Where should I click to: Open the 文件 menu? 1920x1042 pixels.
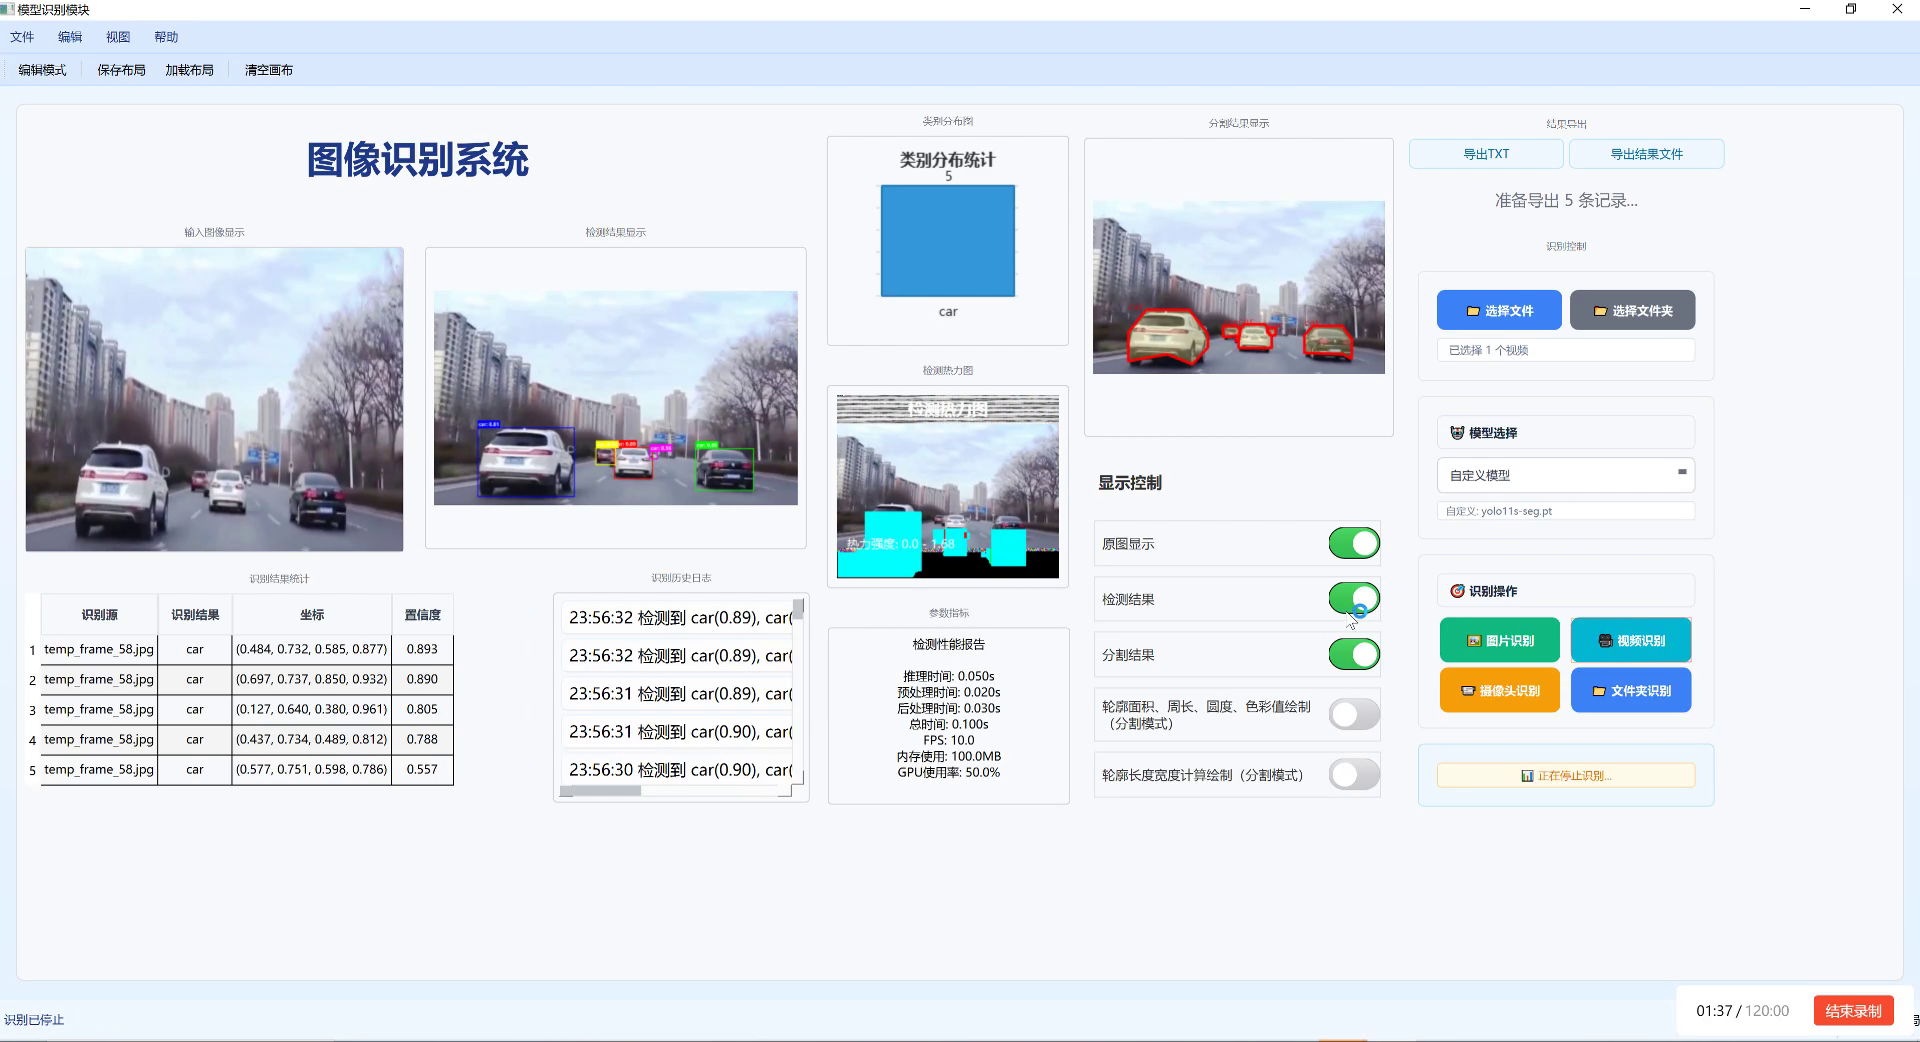[x=22, y=36]
